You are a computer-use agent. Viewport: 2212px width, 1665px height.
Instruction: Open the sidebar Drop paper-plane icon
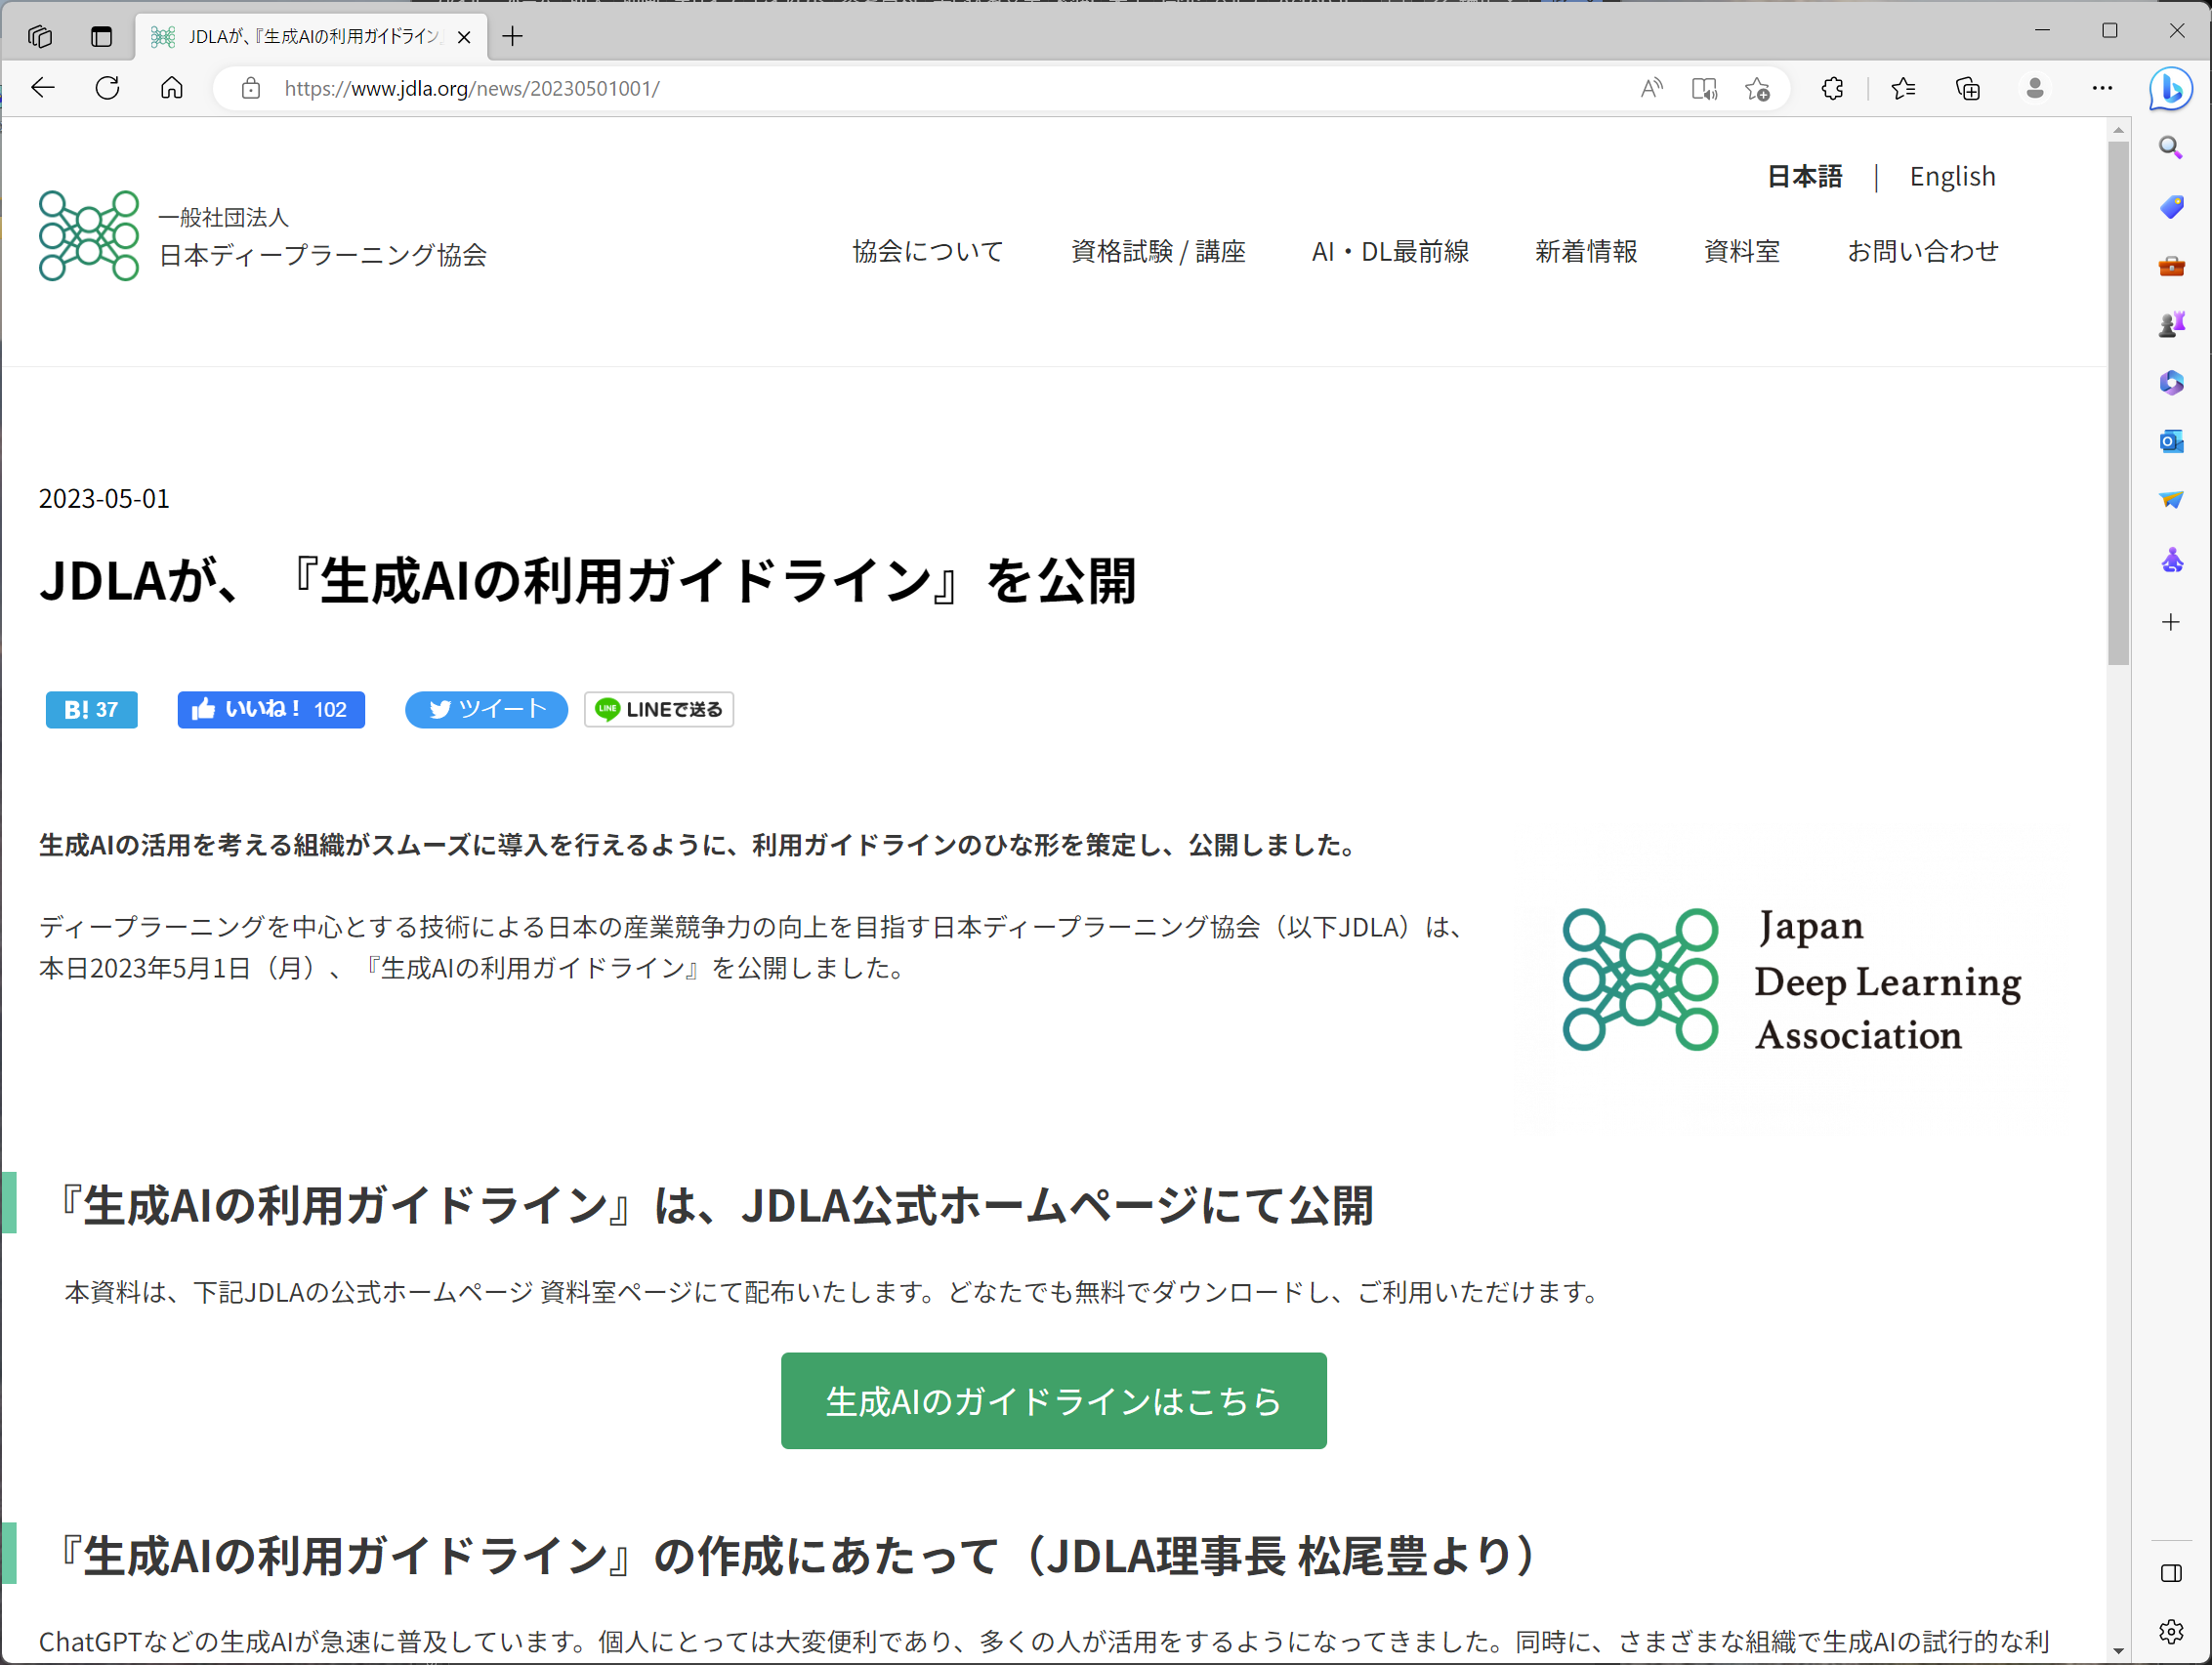(2170, 499)
